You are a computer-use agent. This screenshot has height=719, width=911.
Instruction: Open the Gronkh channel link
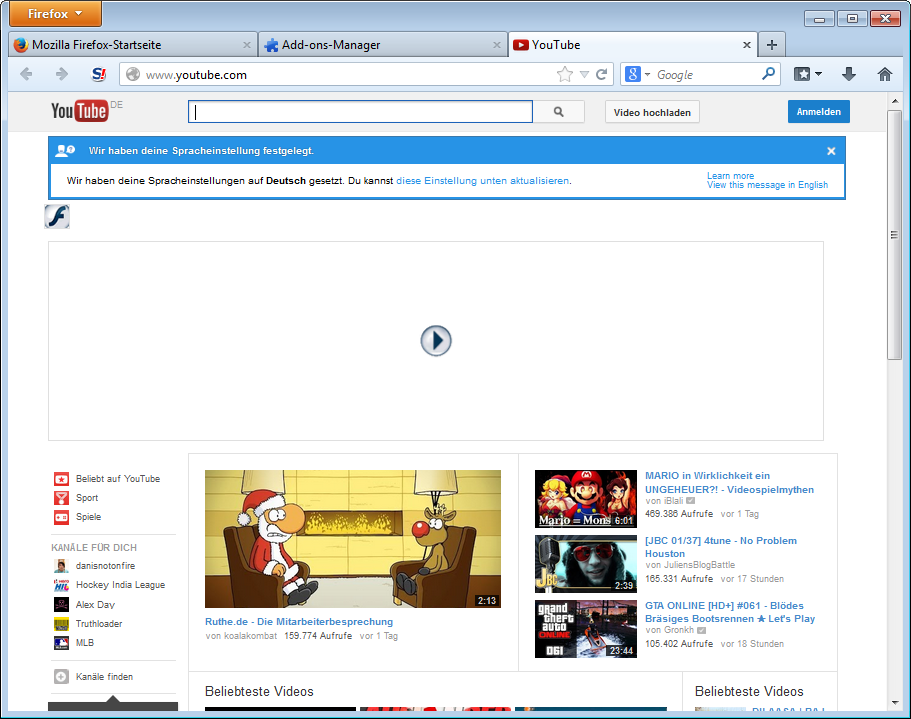coord(679,630)
